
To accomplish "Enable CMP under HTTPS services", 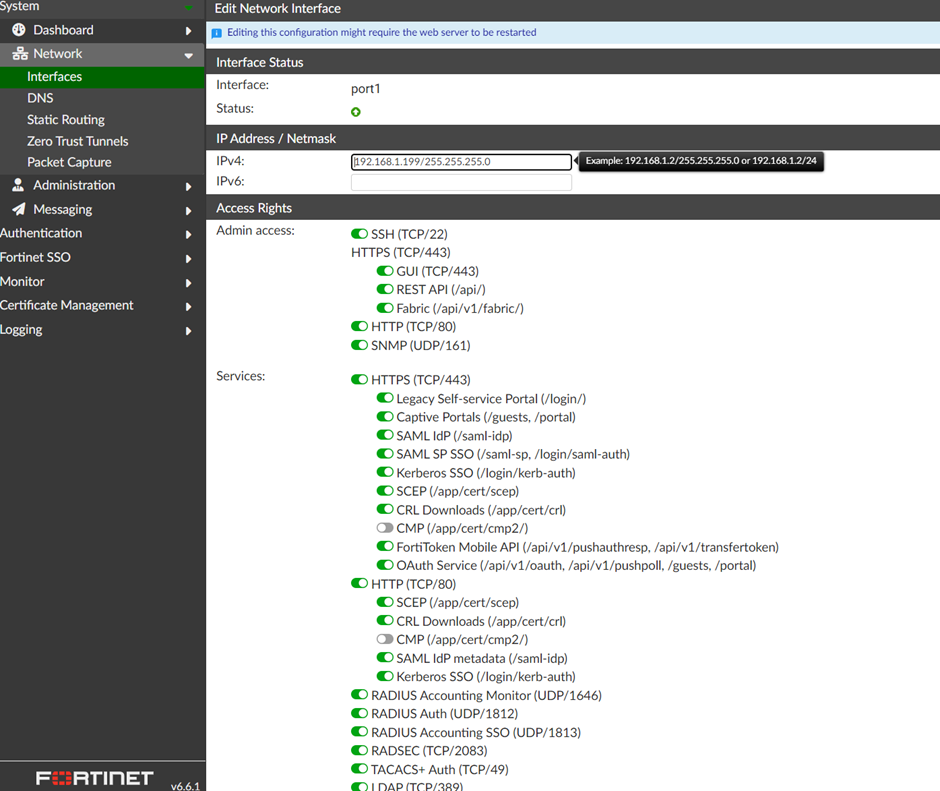I will point(385,528).
